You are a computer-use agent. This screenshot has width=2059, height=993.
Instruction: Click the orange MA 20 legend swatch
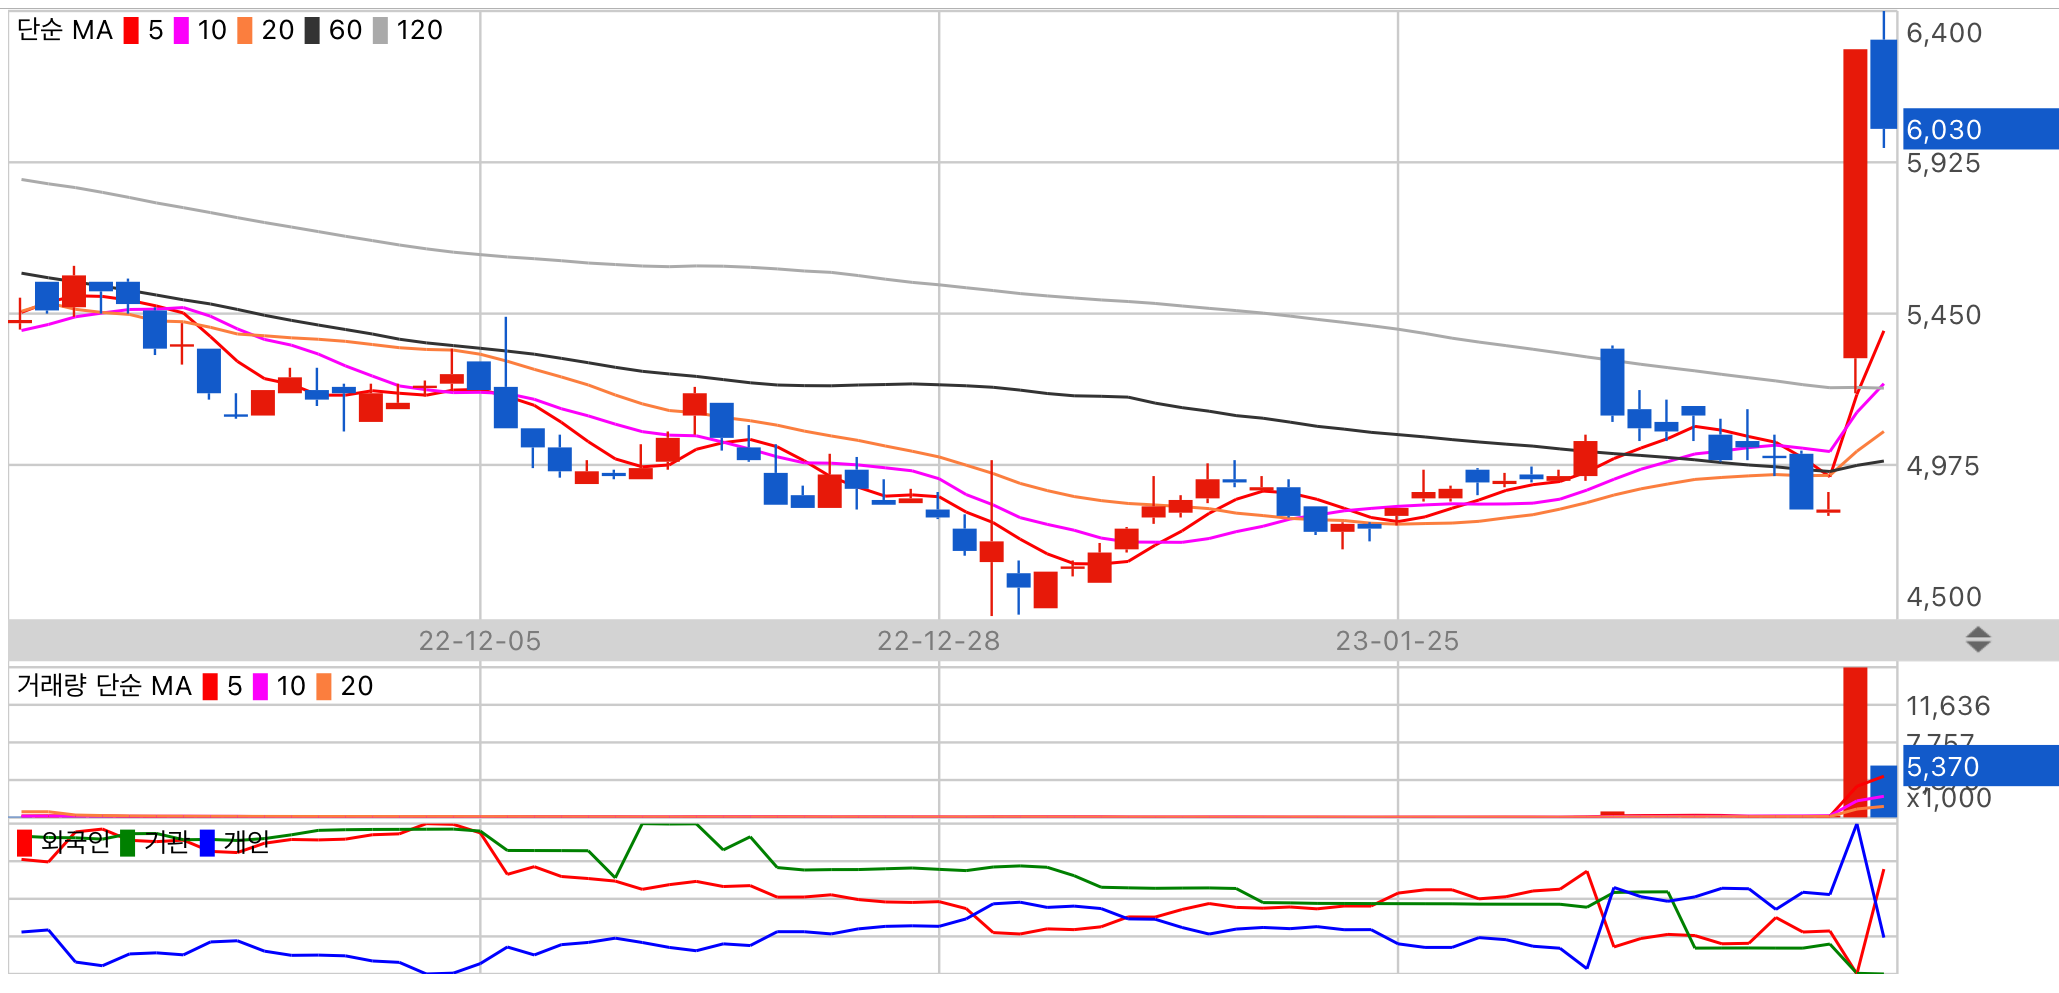245,31
